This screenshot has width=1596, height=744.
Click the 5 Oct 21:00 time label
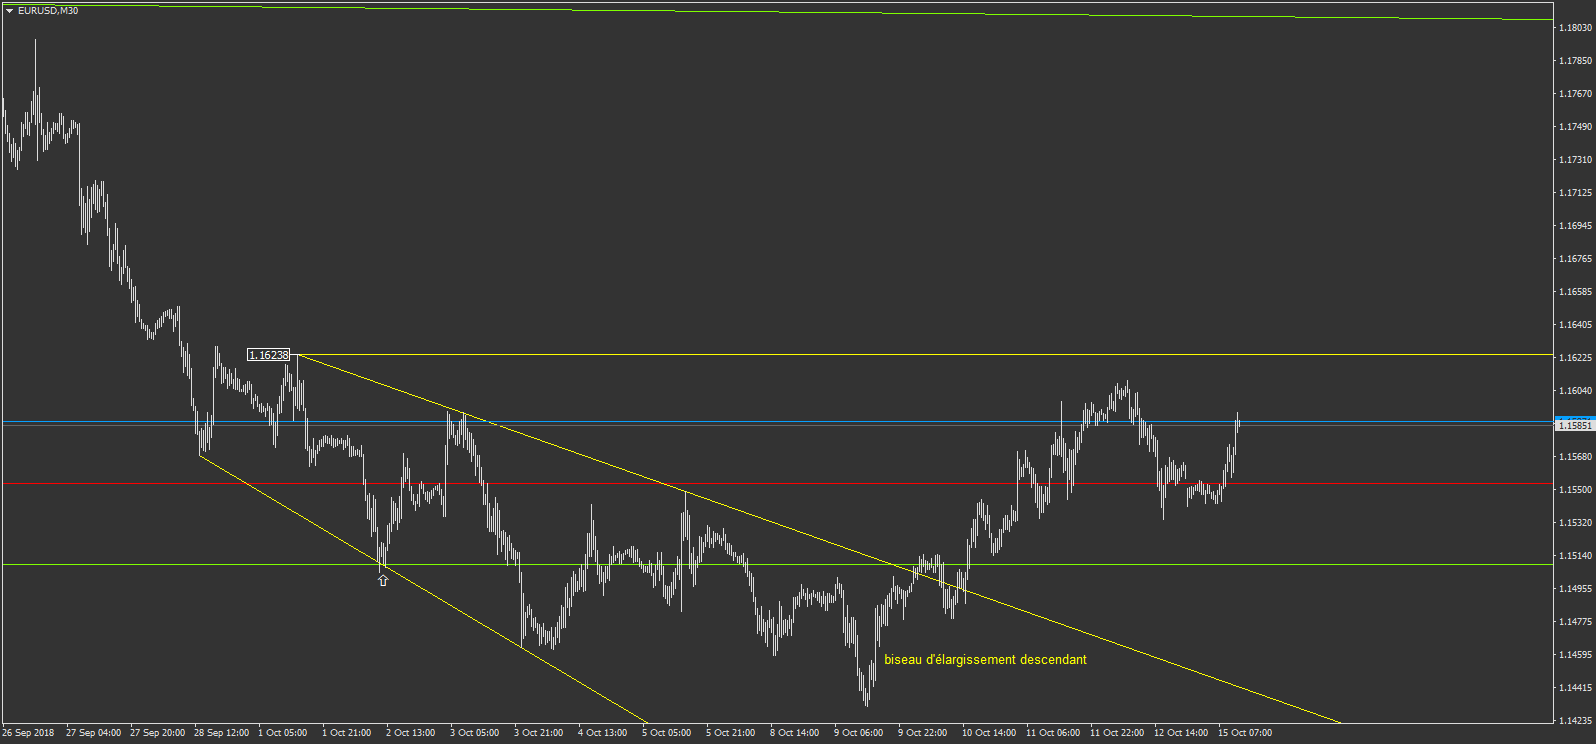click(x=731, y=733)
